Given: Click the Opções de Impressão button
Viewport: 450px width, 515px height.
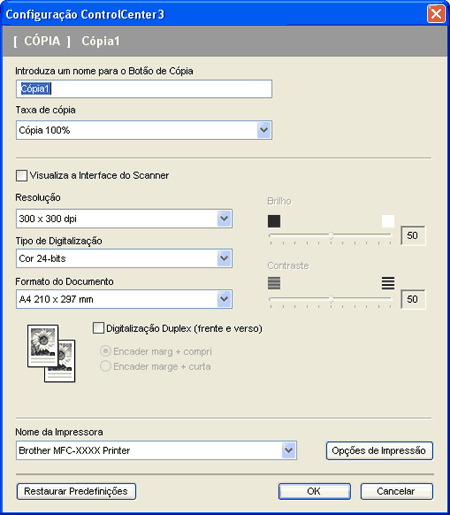Looking at the screenshot, I should point(379,451).
